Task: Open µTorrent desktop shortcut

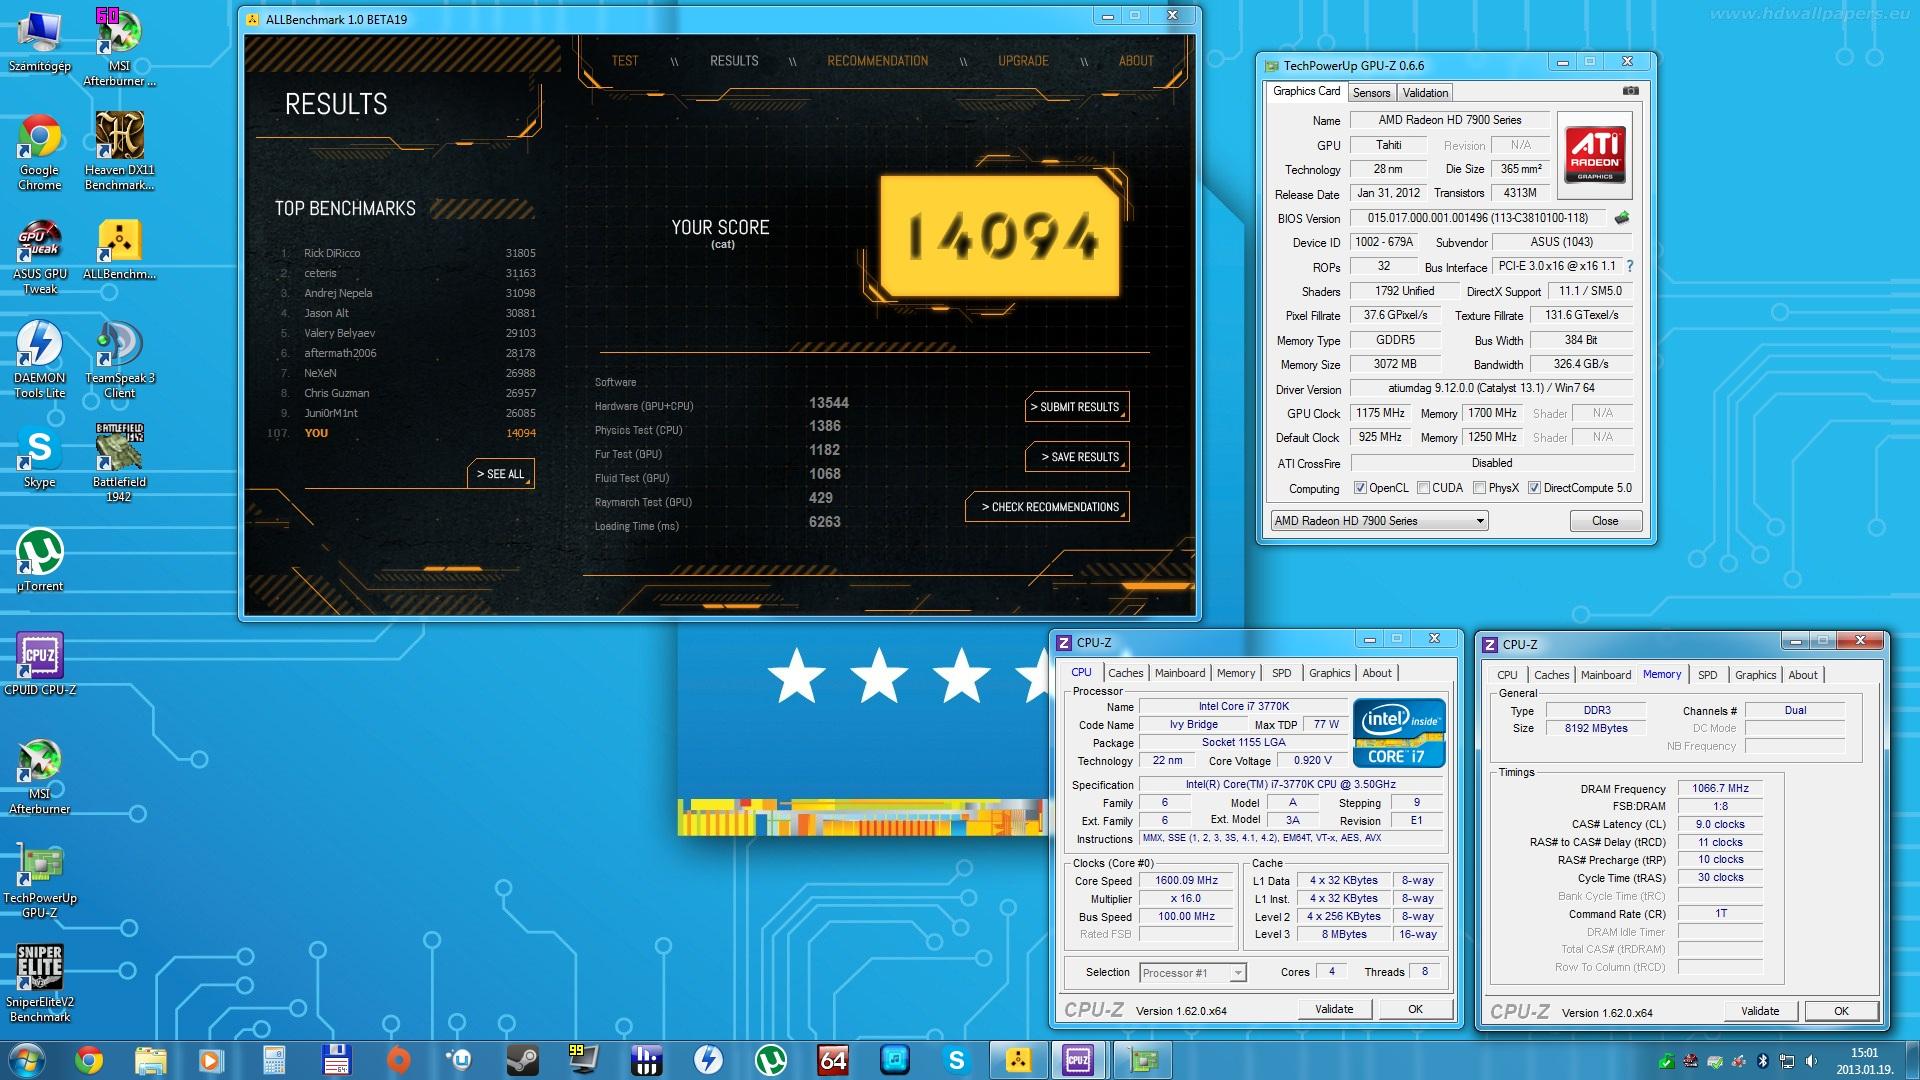Action: (40, 560)
